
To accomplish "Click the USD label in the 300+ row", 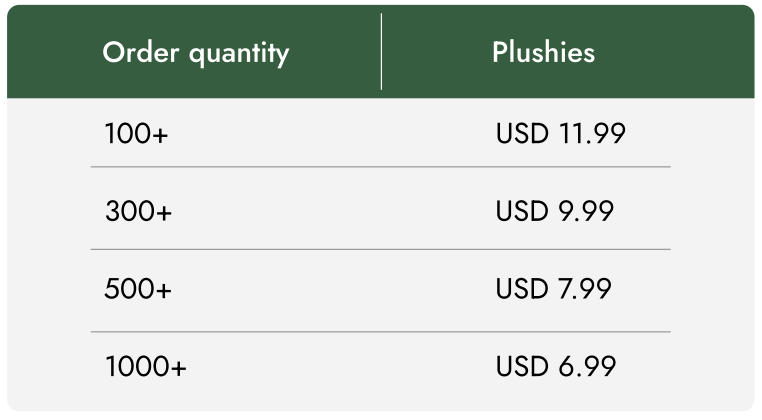I will pyautogui.click(x=521, y=211).
